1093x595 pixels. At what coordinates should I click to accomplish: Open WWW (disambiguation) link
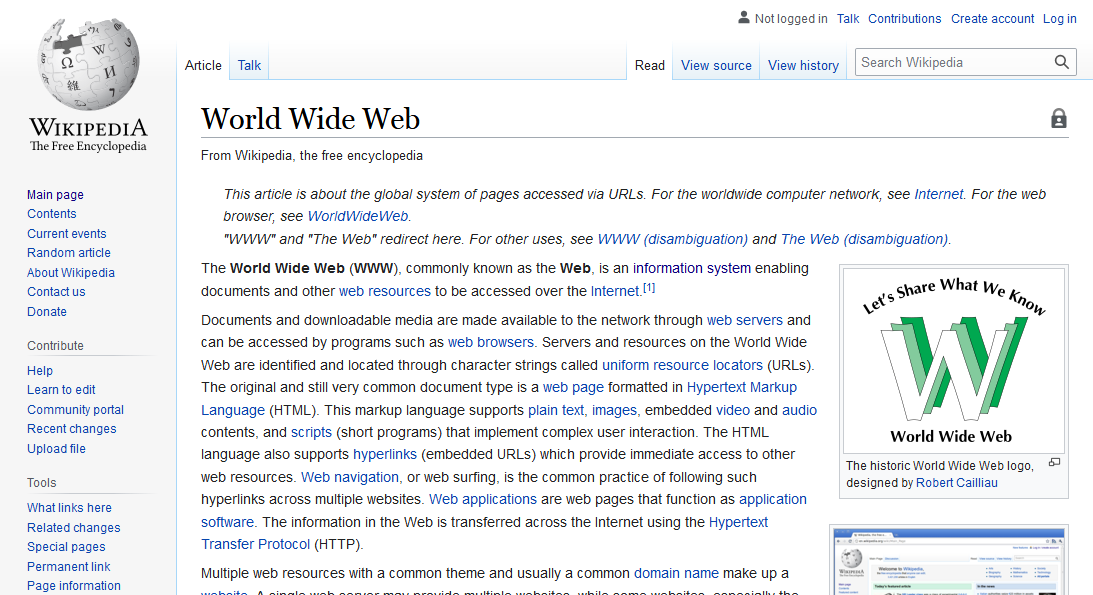pyautogui.click(x=673, y=239)
